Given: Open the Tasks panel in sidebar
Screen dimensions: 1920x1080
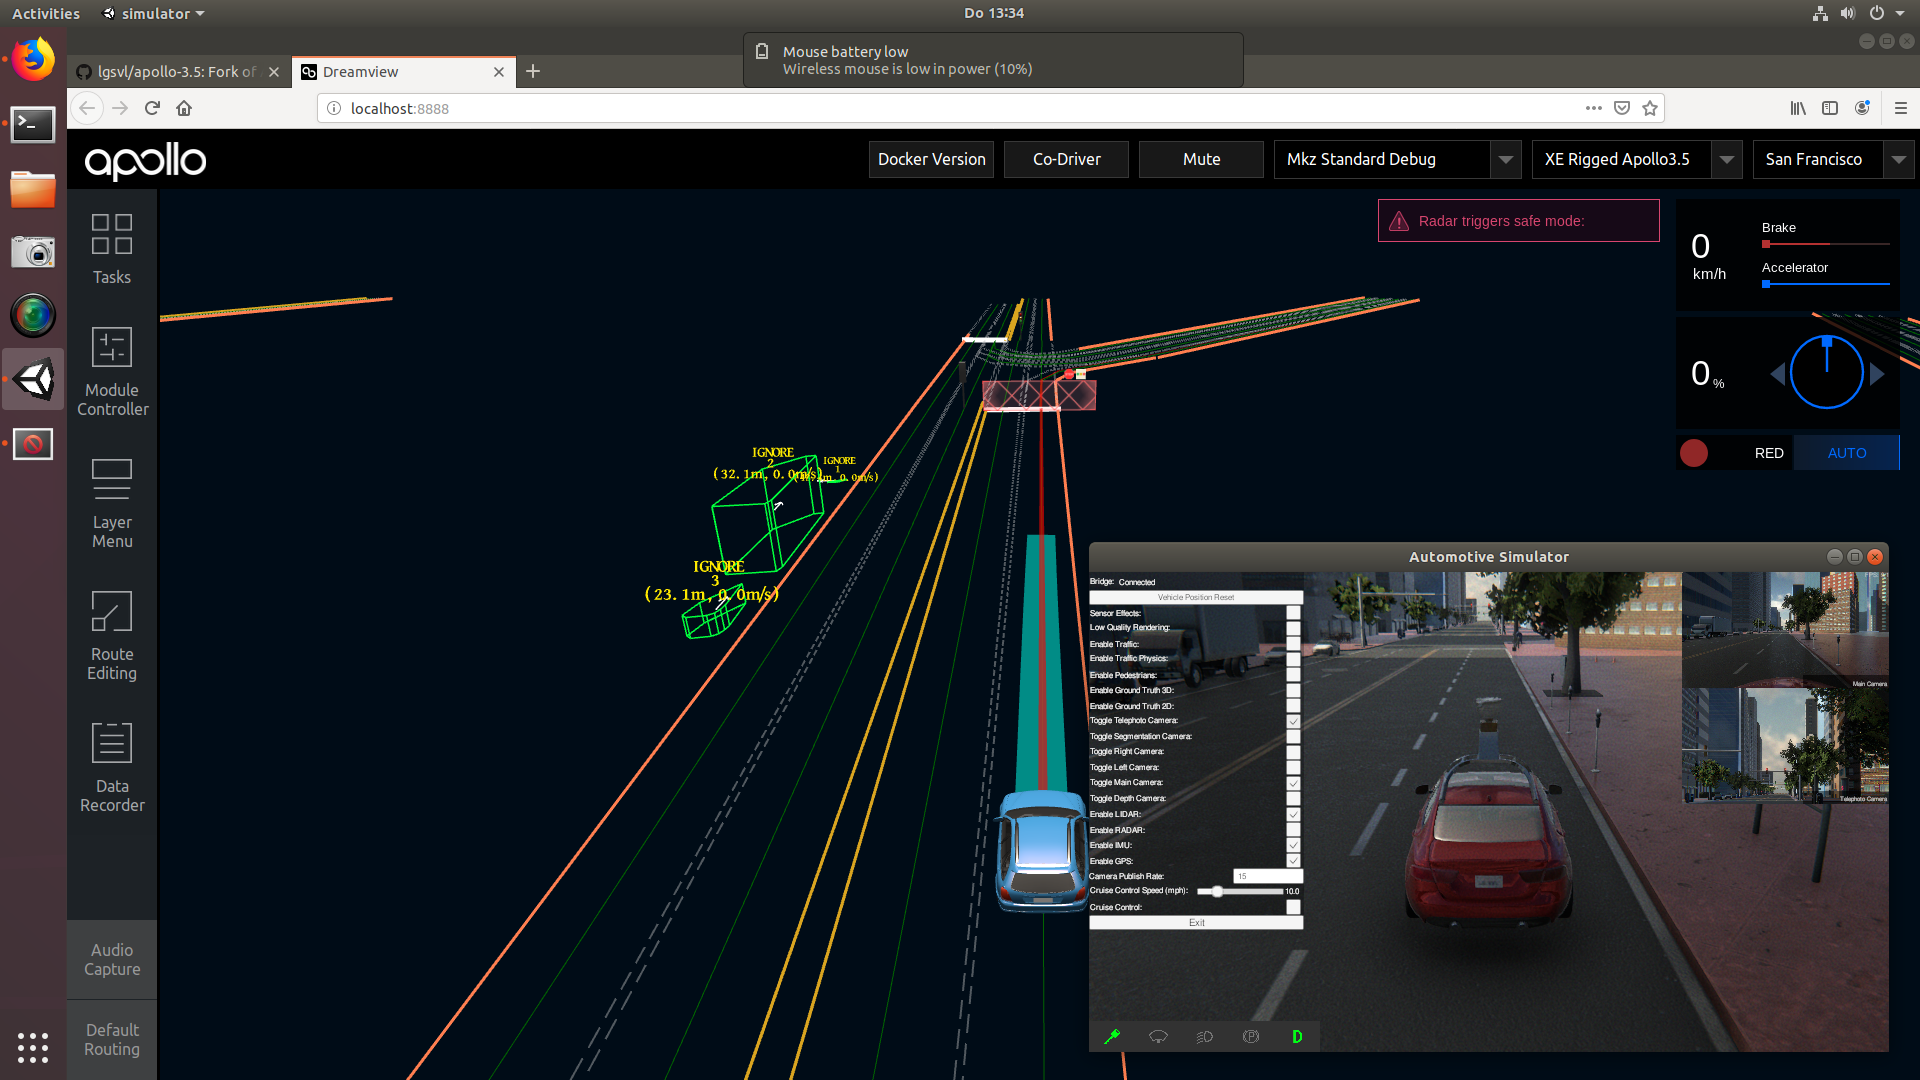Looking at the screenshot, I should pos(112,250).
